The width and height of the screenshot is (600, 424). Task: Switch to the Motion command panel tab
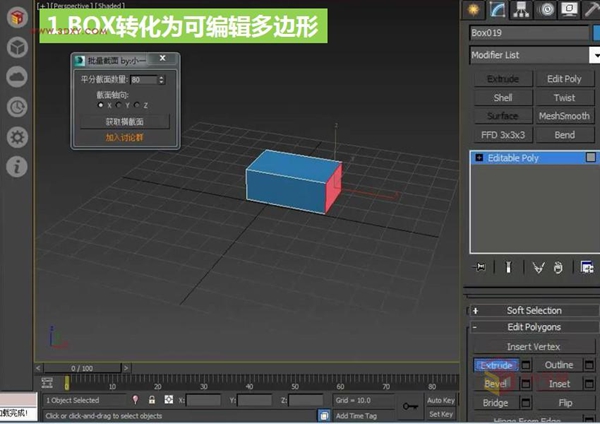546,9
